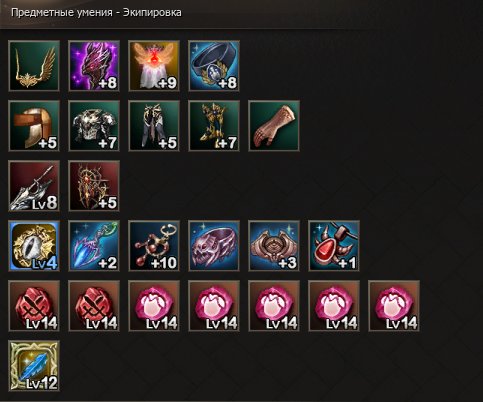Select the winged cloak +9 item
483x402 pixels.
click(154, 66)
